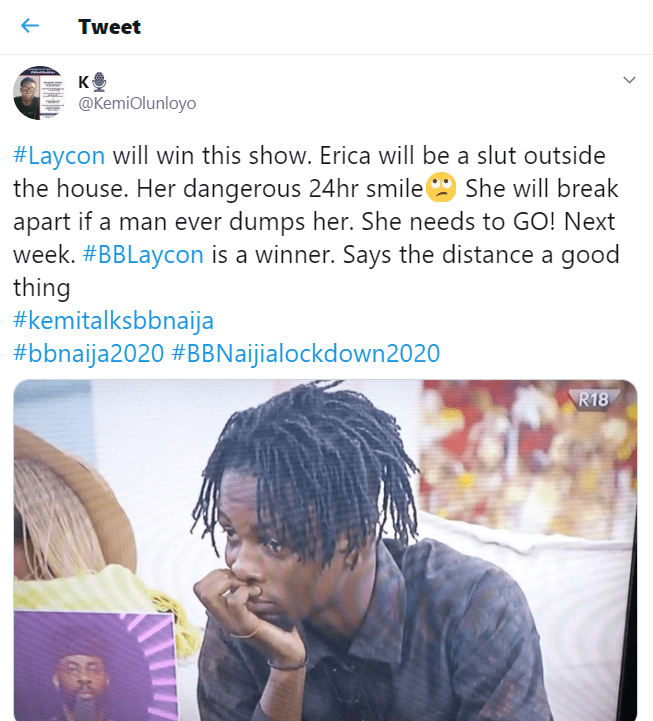Go back using the blue arrow icon
The image size is (653, 721).
coord(29,26)
